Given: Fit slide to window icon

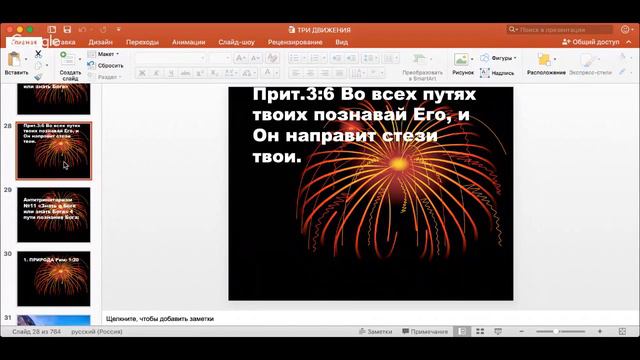Looking at the screenshot, I should pos(622,331).
